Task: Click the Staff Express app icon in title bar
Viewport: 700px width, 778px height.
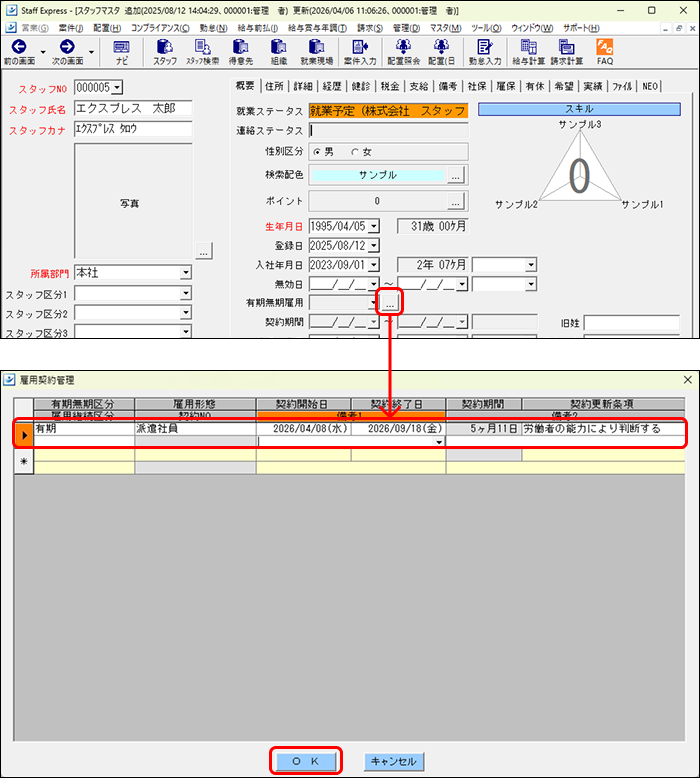Action: coord(11,10)
